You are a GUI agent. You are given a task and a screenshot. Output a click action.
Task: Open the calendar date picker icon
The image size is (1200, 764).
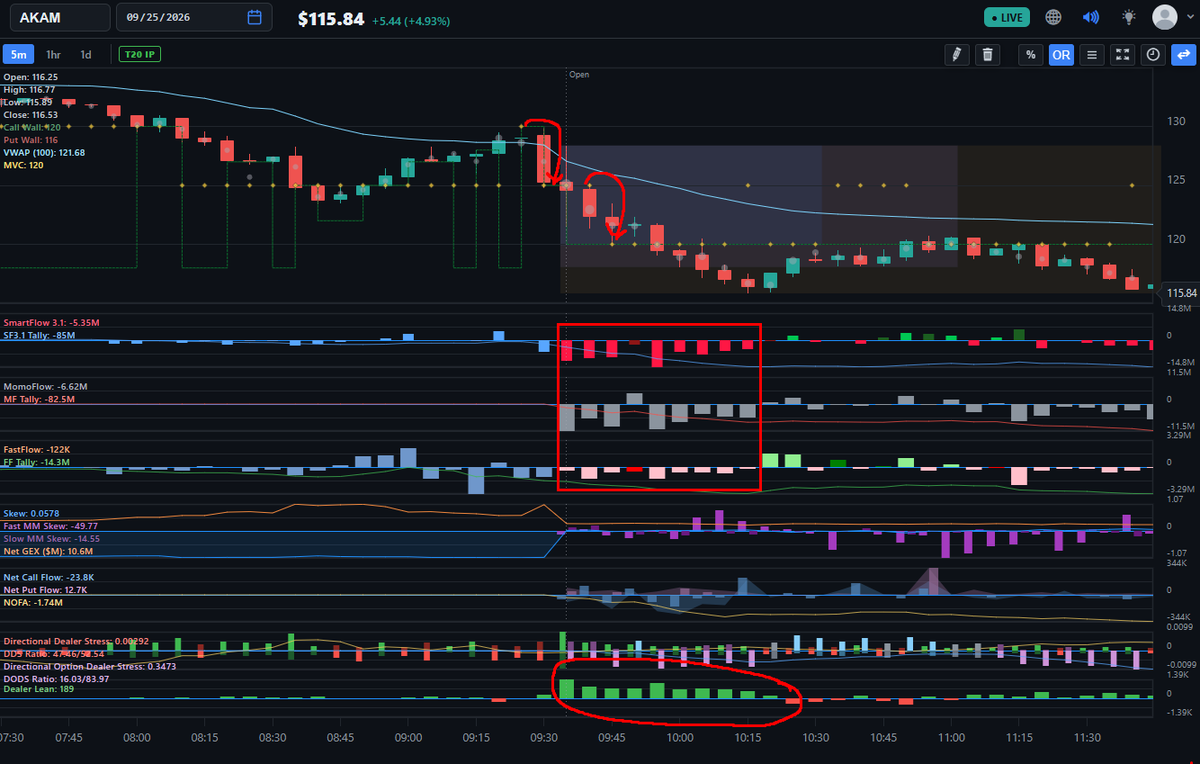(254, 17)
